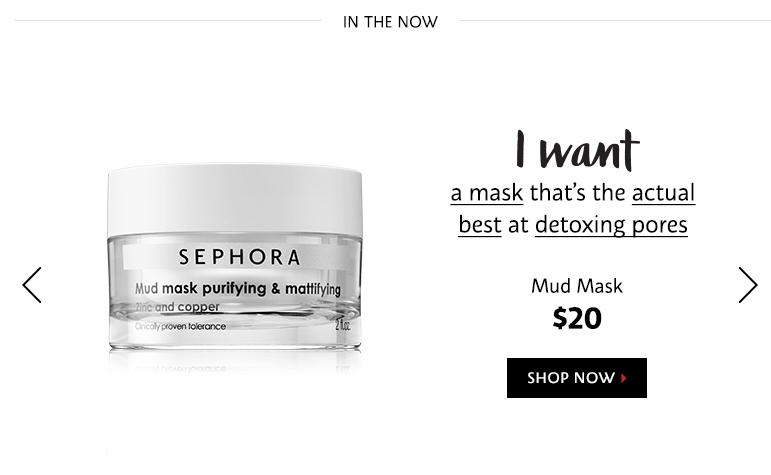
Task: Click the underlined "best" link
Action: point(480,225)
